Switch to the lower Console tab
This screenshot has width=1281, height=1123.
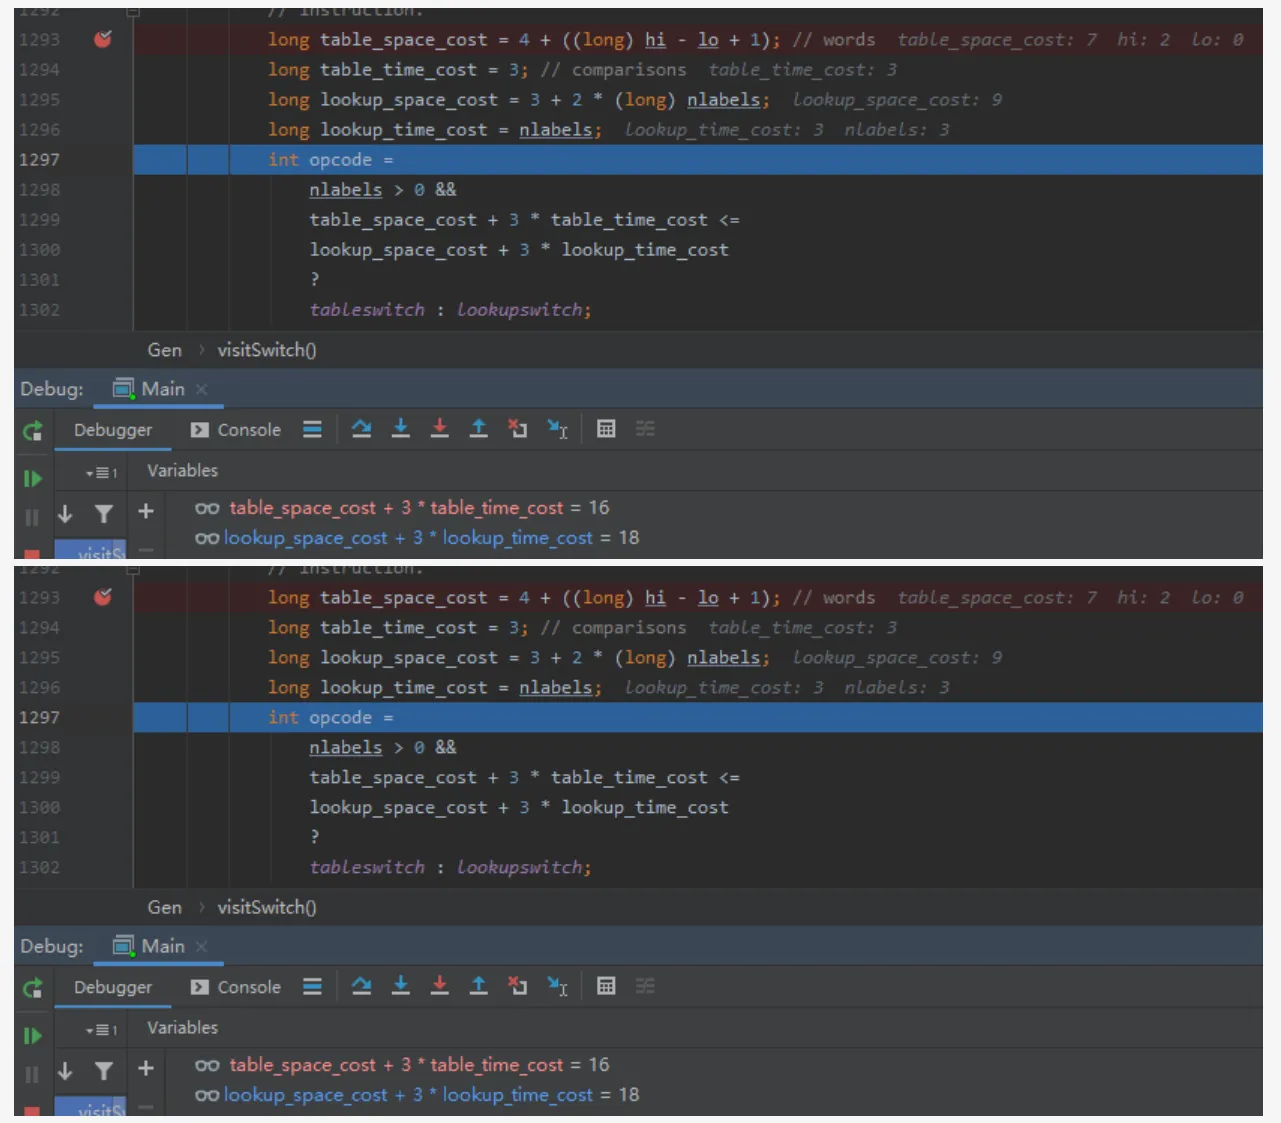point(236,987)
